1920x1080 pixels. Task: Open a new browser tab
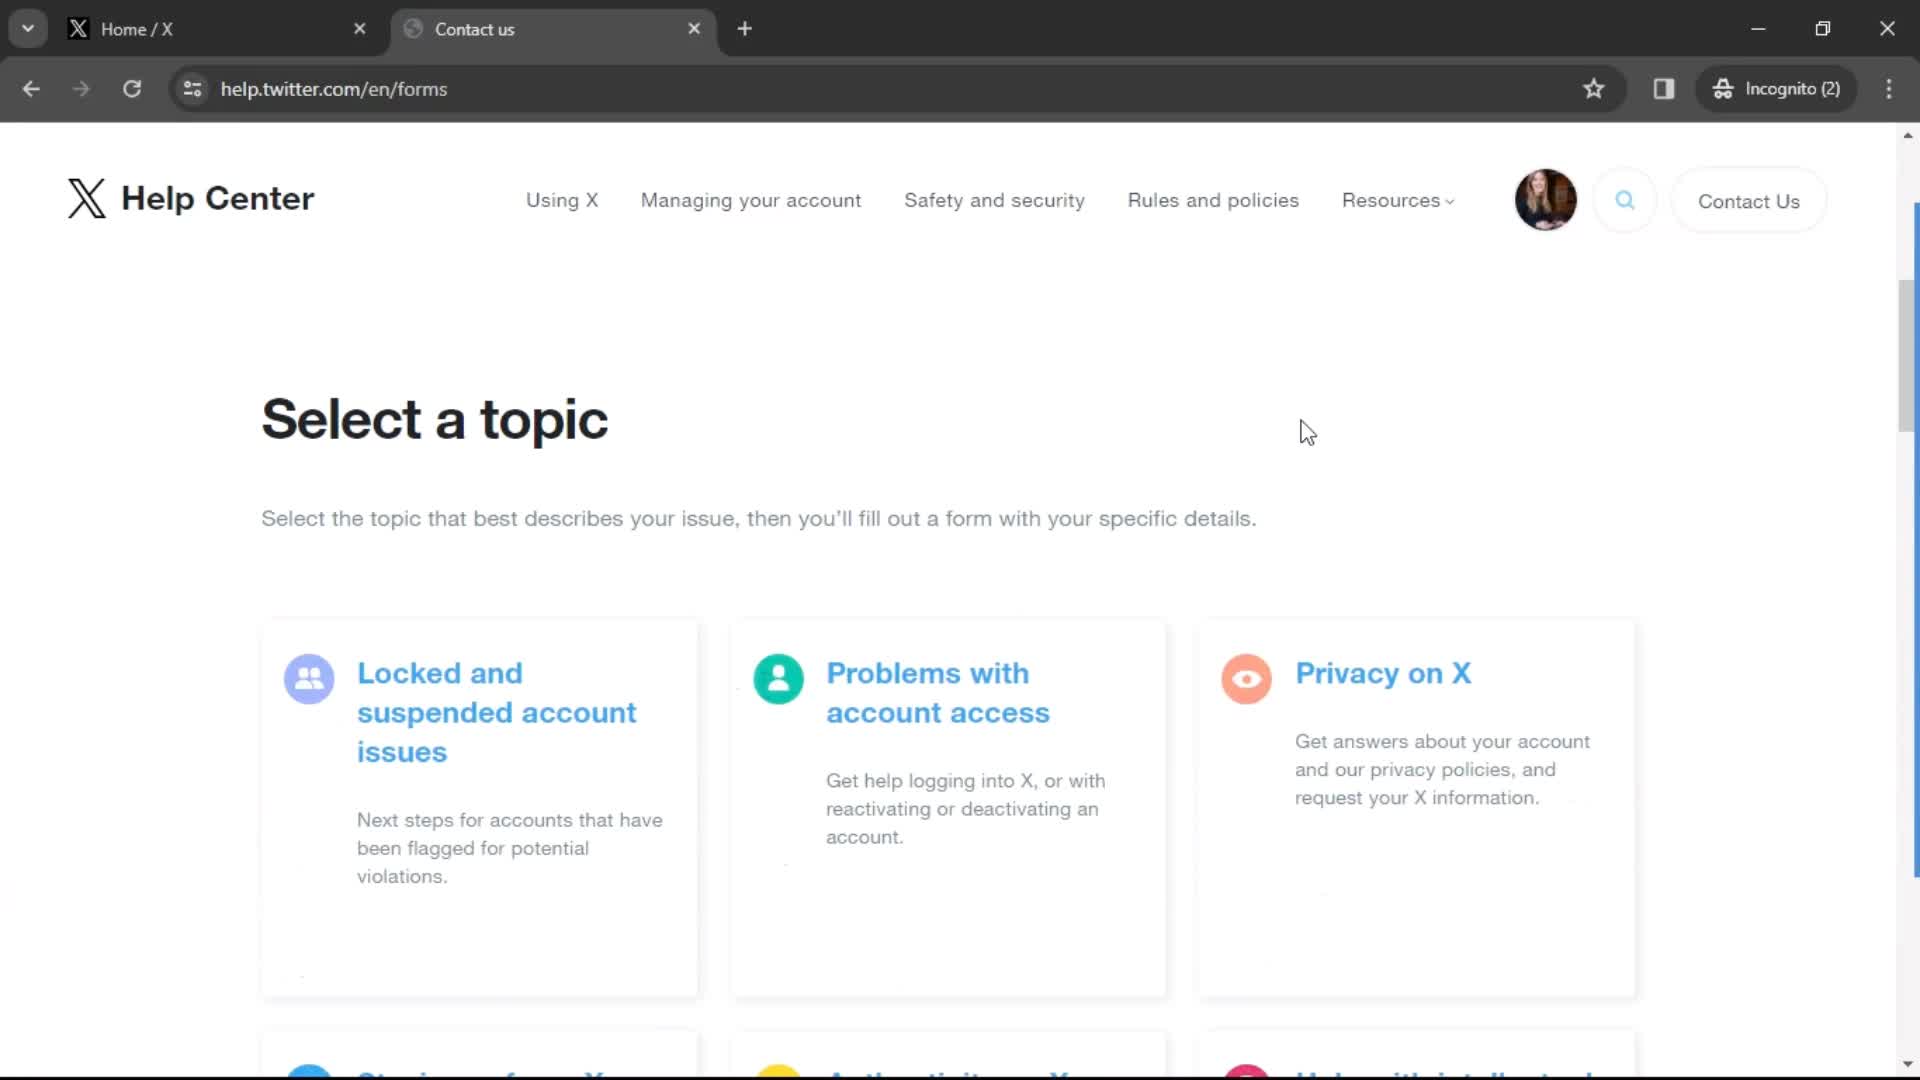click(x=744, y=29)
